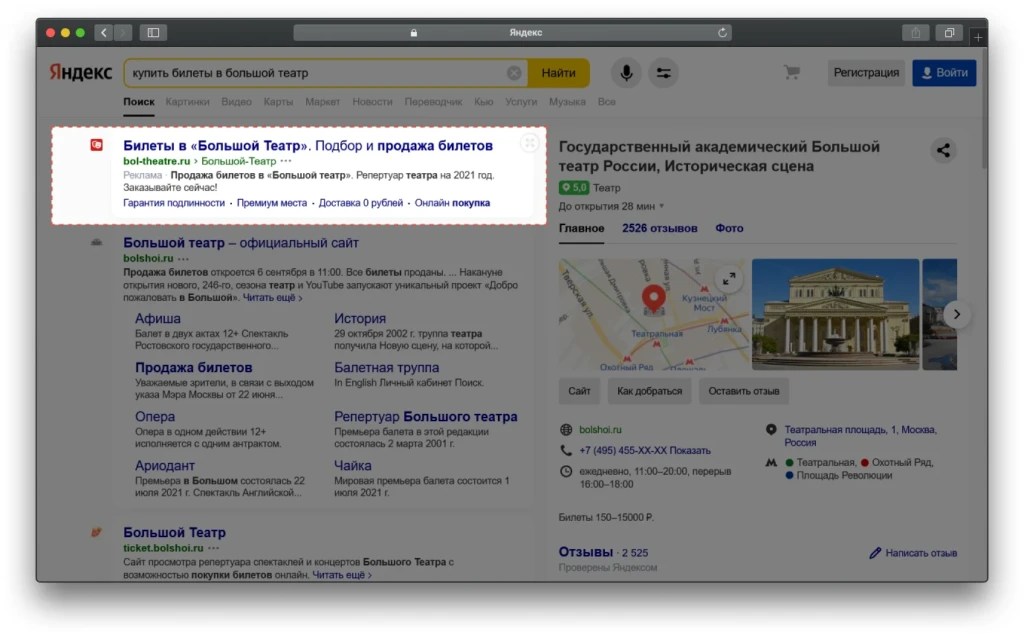Open the Safari share sheet icon

click(x=916, y=33)
